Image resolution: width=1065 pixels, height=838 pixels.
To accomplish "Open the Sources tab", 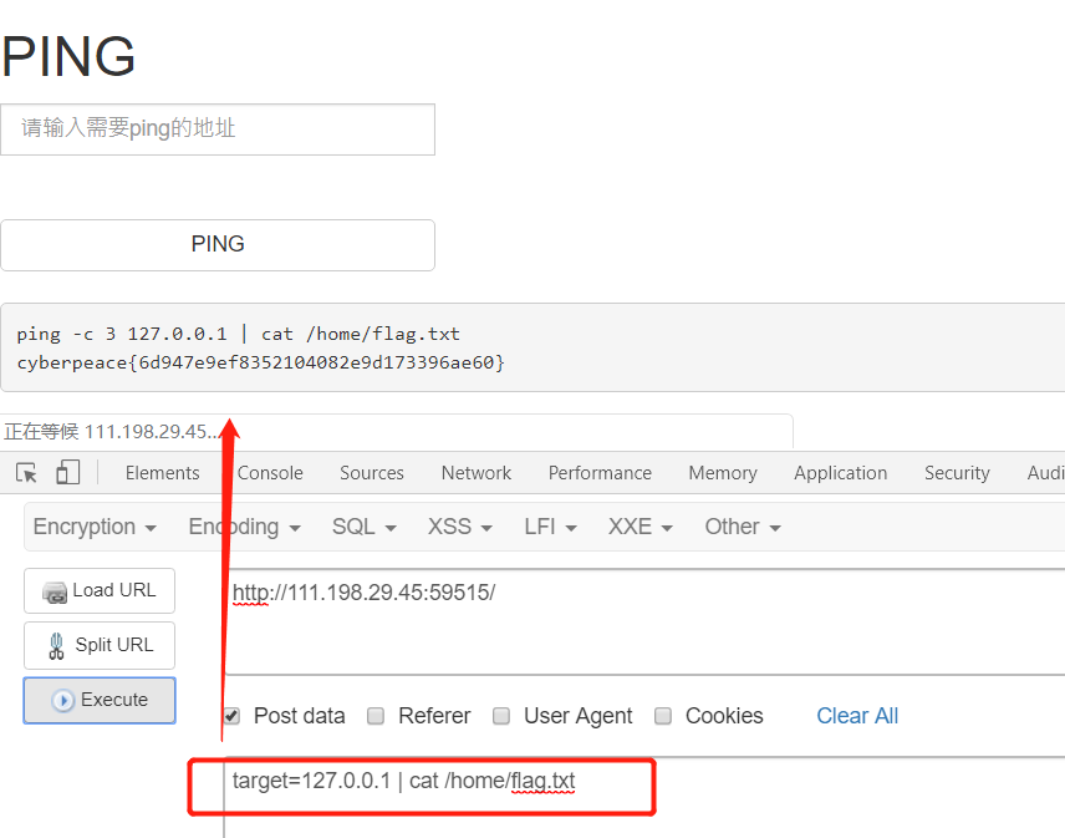I will (372, 473).
